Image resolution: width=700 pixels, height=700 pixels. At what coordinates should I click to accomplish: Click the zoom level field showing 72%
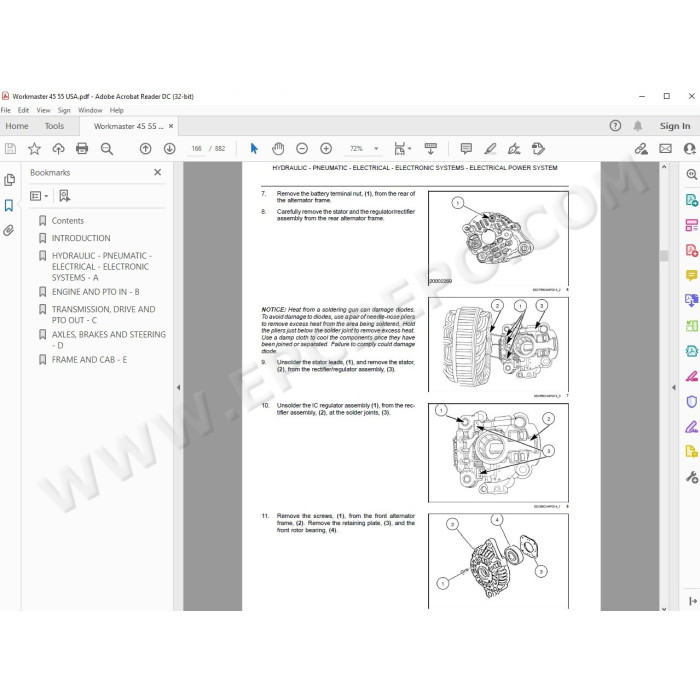pyautogui.click(x=356, y=149)
